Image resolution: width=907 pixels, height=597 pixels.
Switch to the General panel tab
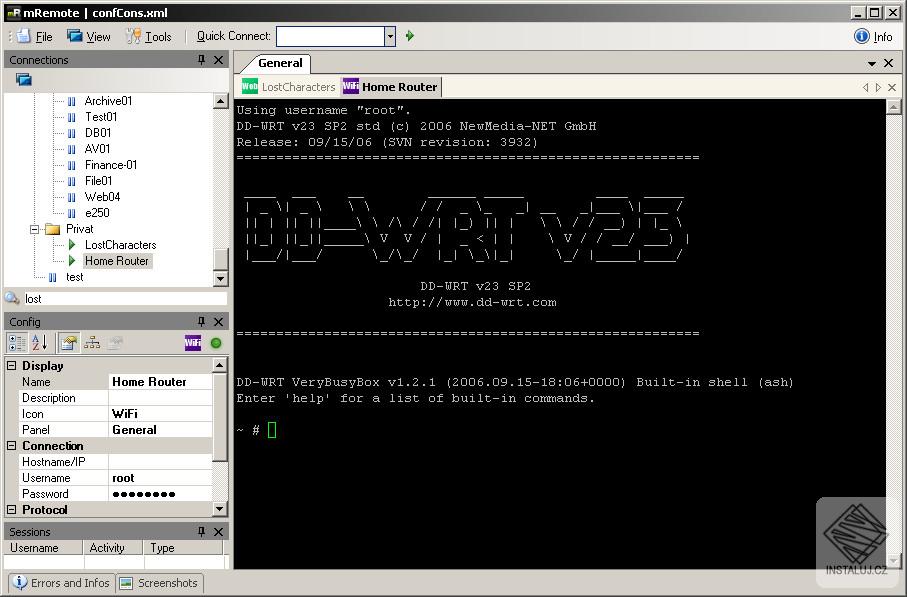coord(280,63)
